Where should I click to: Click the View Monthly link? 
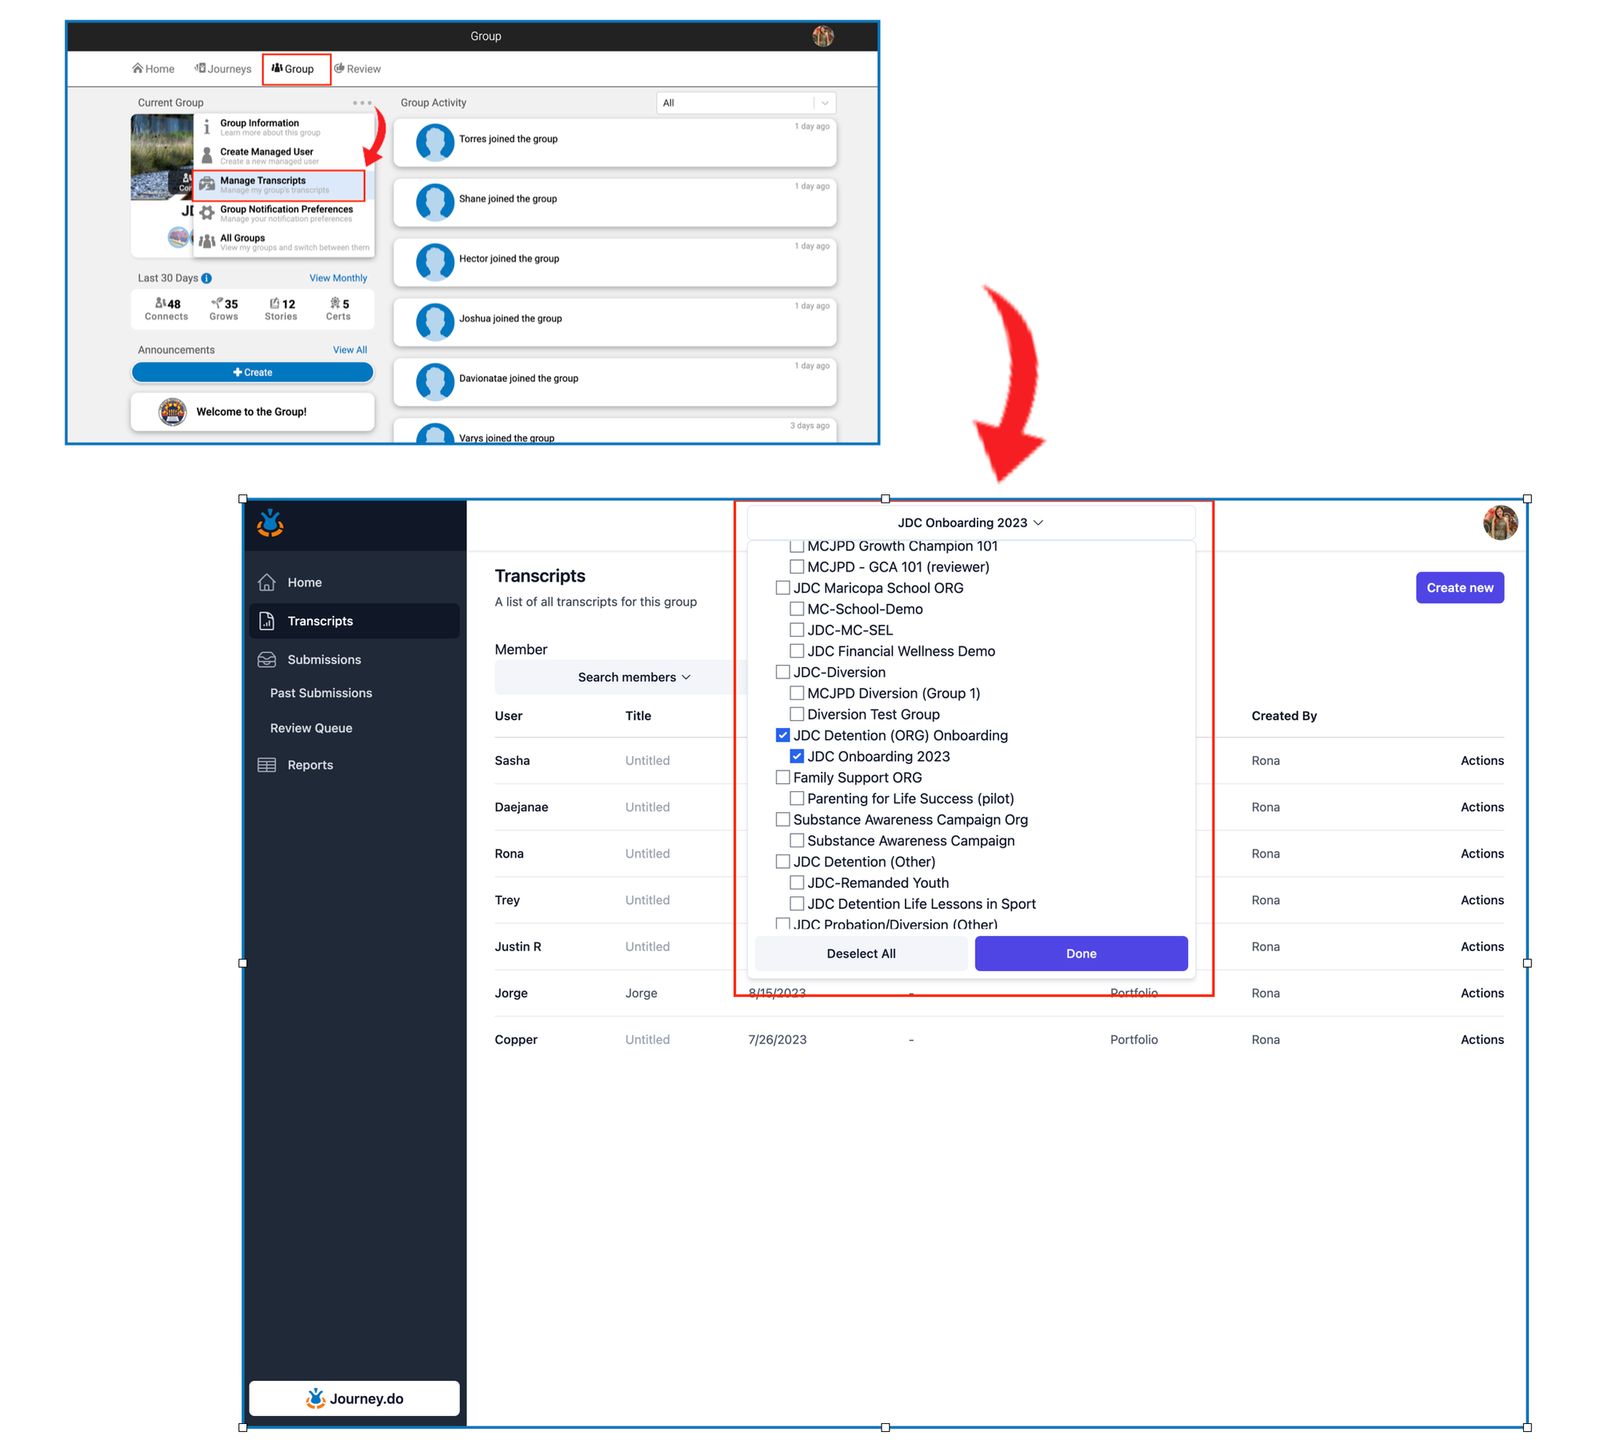(x=338, y=279)
